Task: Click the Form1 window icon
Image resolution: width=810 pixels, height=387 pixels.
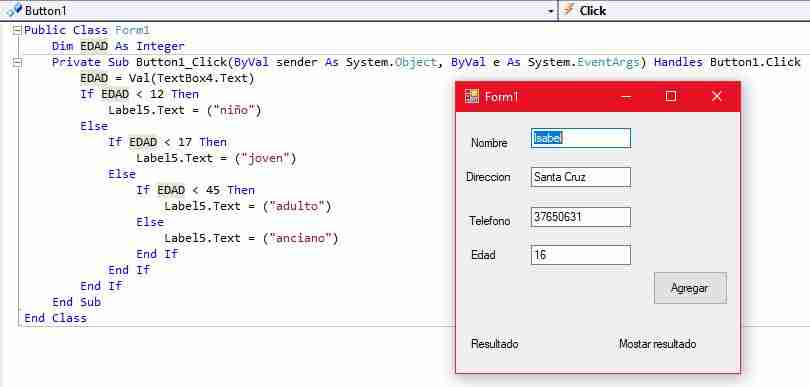Action: (472, 96)
